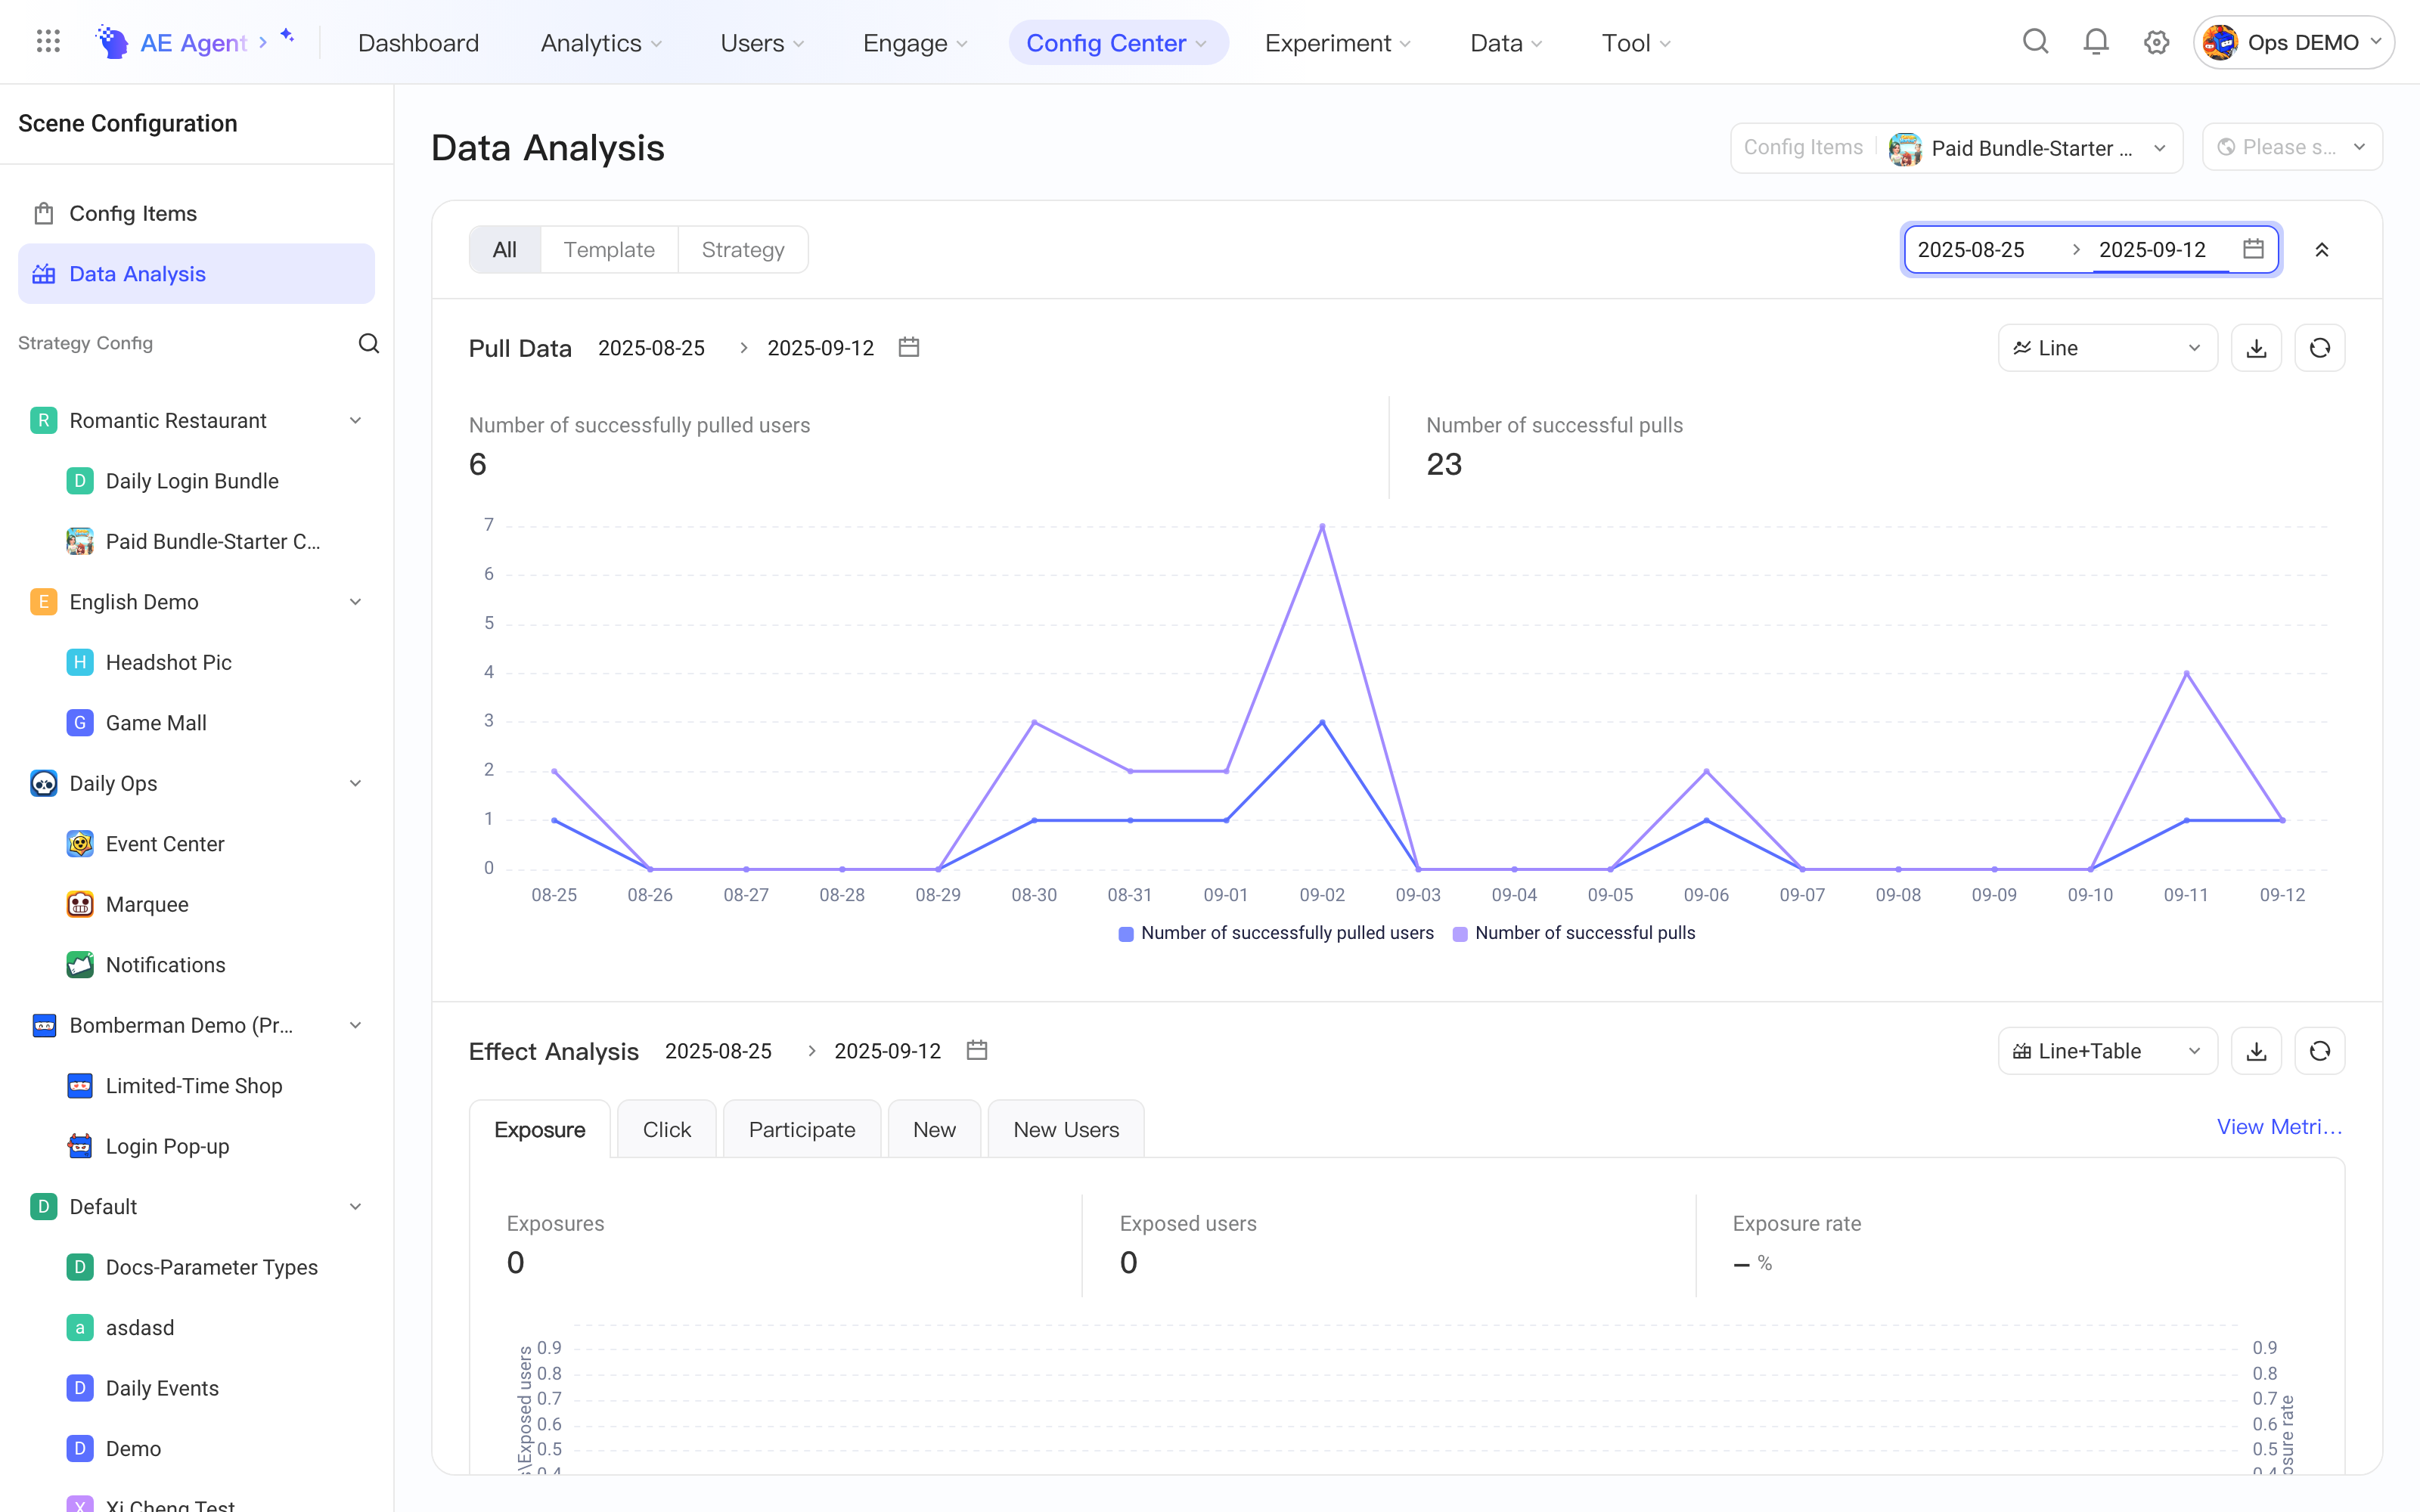Open Config Items Paid Bundle-Starter selector
This screenshot has width=2420, height=1512.
(x=1956, y=148)
